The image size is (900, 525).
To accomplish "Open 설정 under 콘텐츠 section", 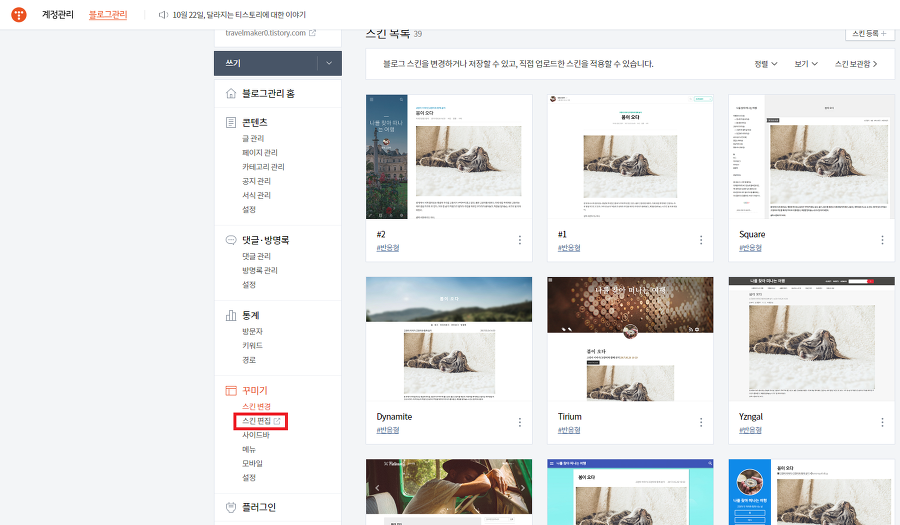I will (249, 209).
